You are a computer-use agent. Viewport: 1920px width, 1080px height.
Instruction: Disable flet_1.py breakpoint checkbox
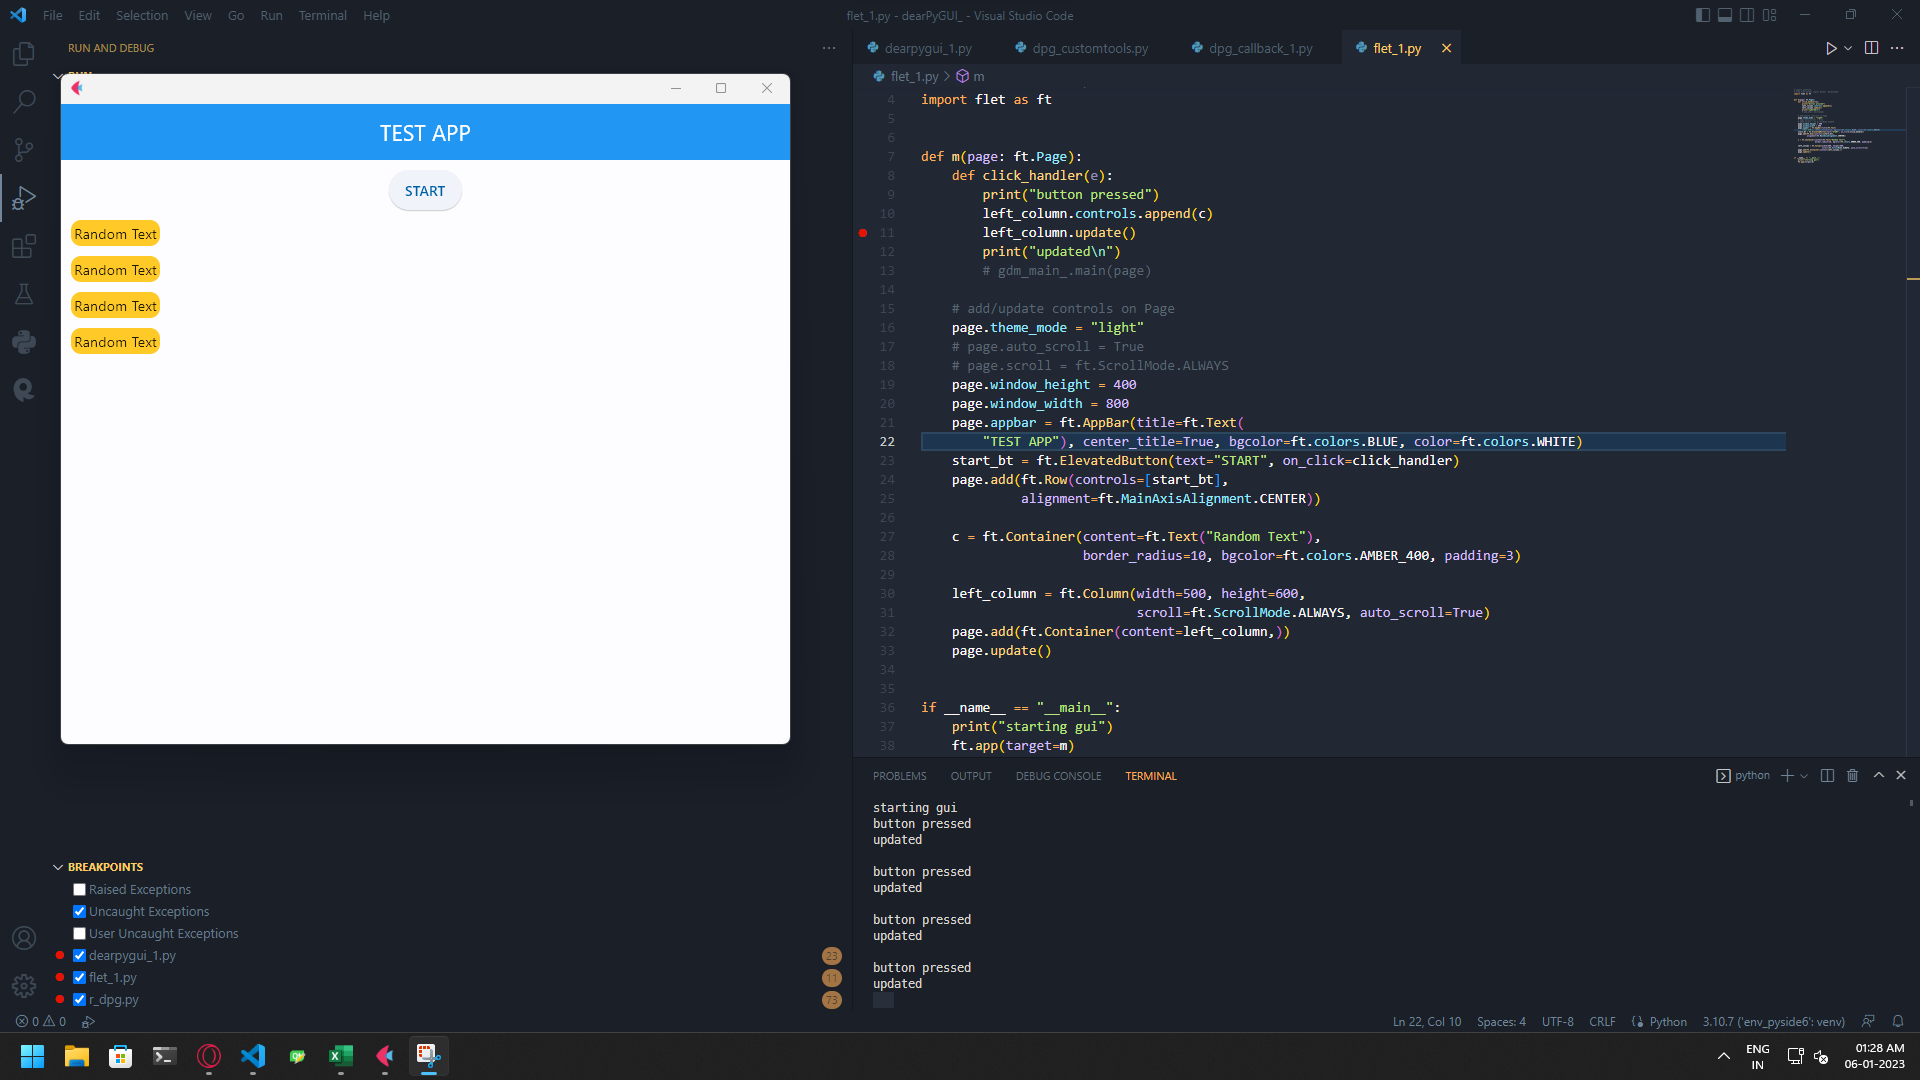click(x=79, y=978)
